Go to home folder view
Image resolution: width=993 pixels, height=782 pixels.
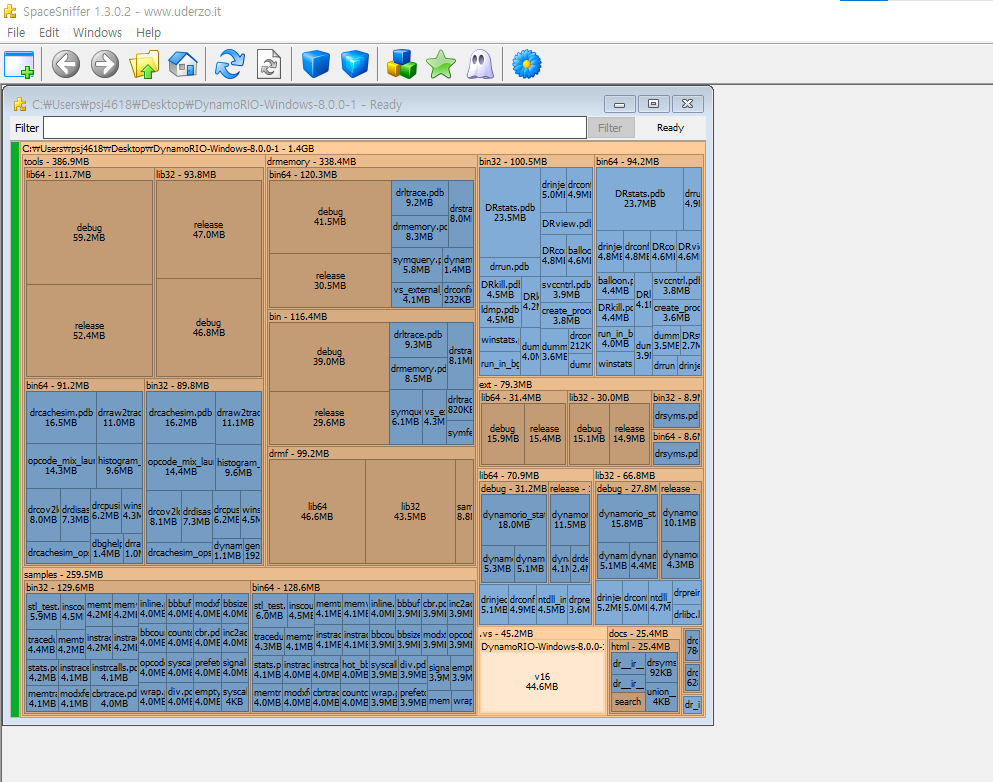tap(183, 65)
